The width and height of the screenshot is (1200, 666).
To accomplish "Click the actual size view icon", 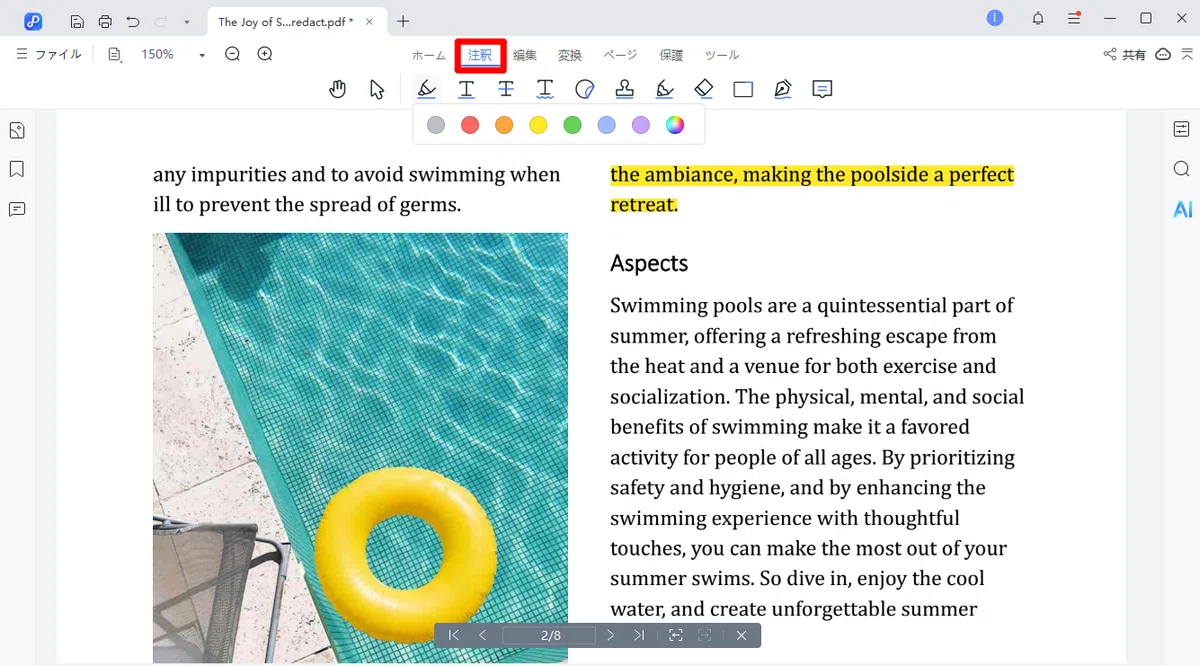I will tap(704, 635).
